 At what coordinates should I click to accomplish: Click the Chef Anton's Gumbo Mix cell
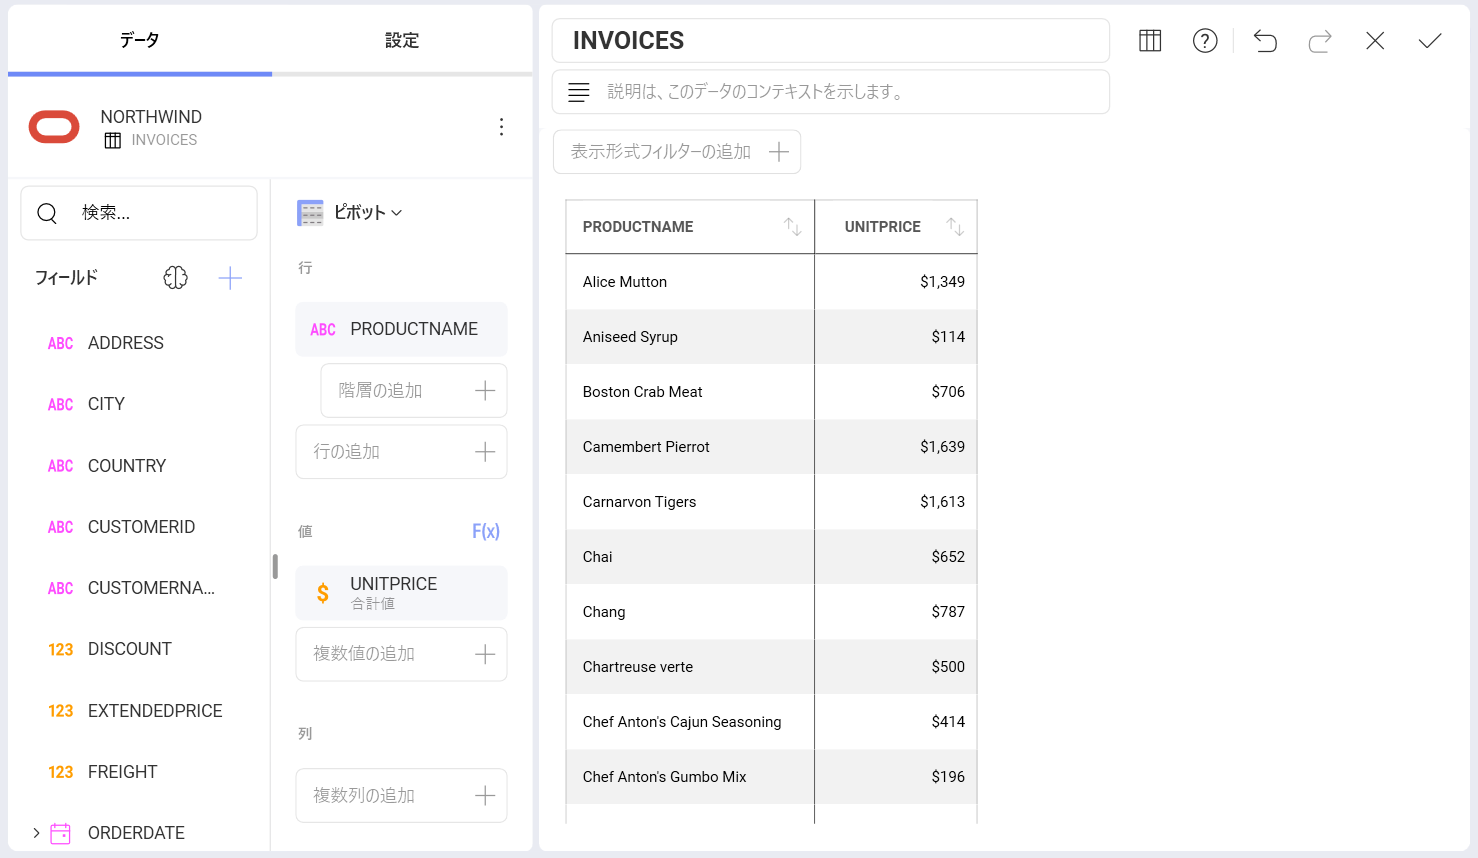(x=690, y=777)
